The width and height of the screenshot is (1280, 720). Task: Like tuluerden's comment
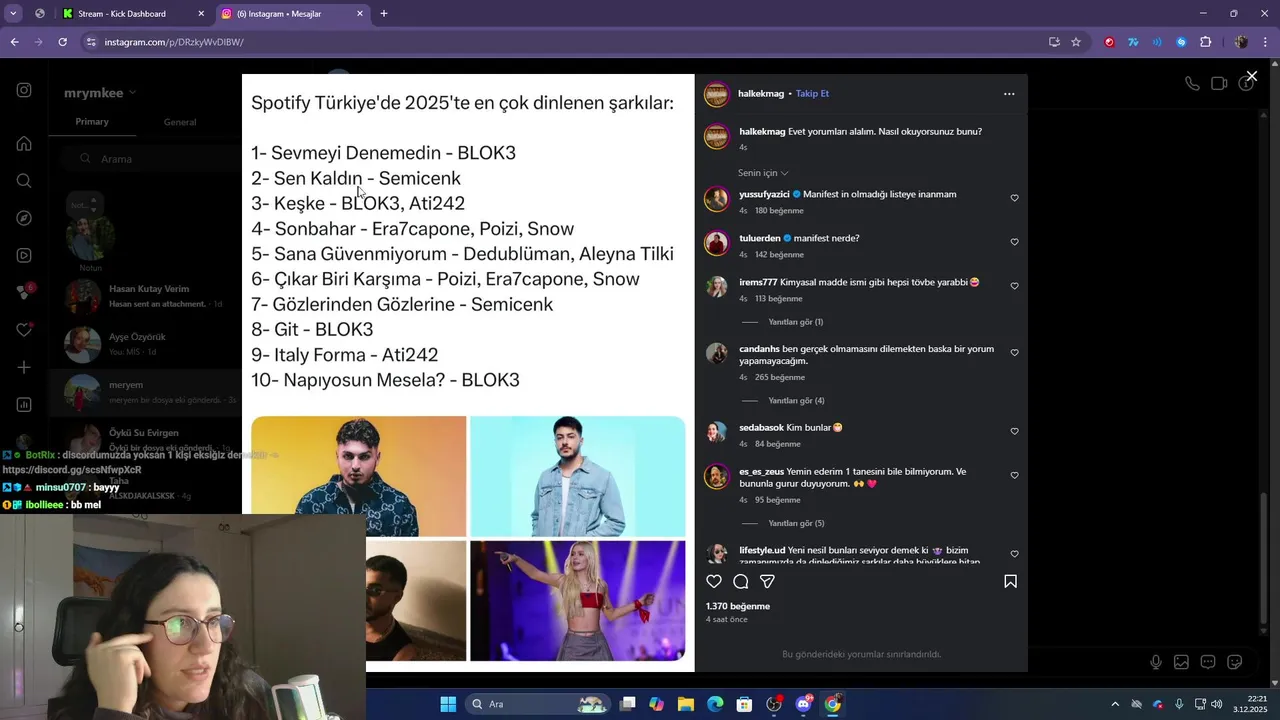(1014, 242)
